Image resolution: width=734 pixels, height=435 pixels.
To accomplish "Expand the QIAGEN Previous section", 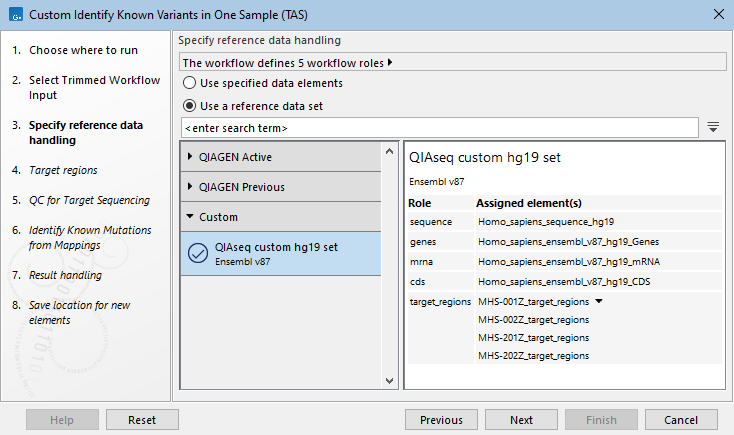I will pyautogui.click(x=192, y=187).
